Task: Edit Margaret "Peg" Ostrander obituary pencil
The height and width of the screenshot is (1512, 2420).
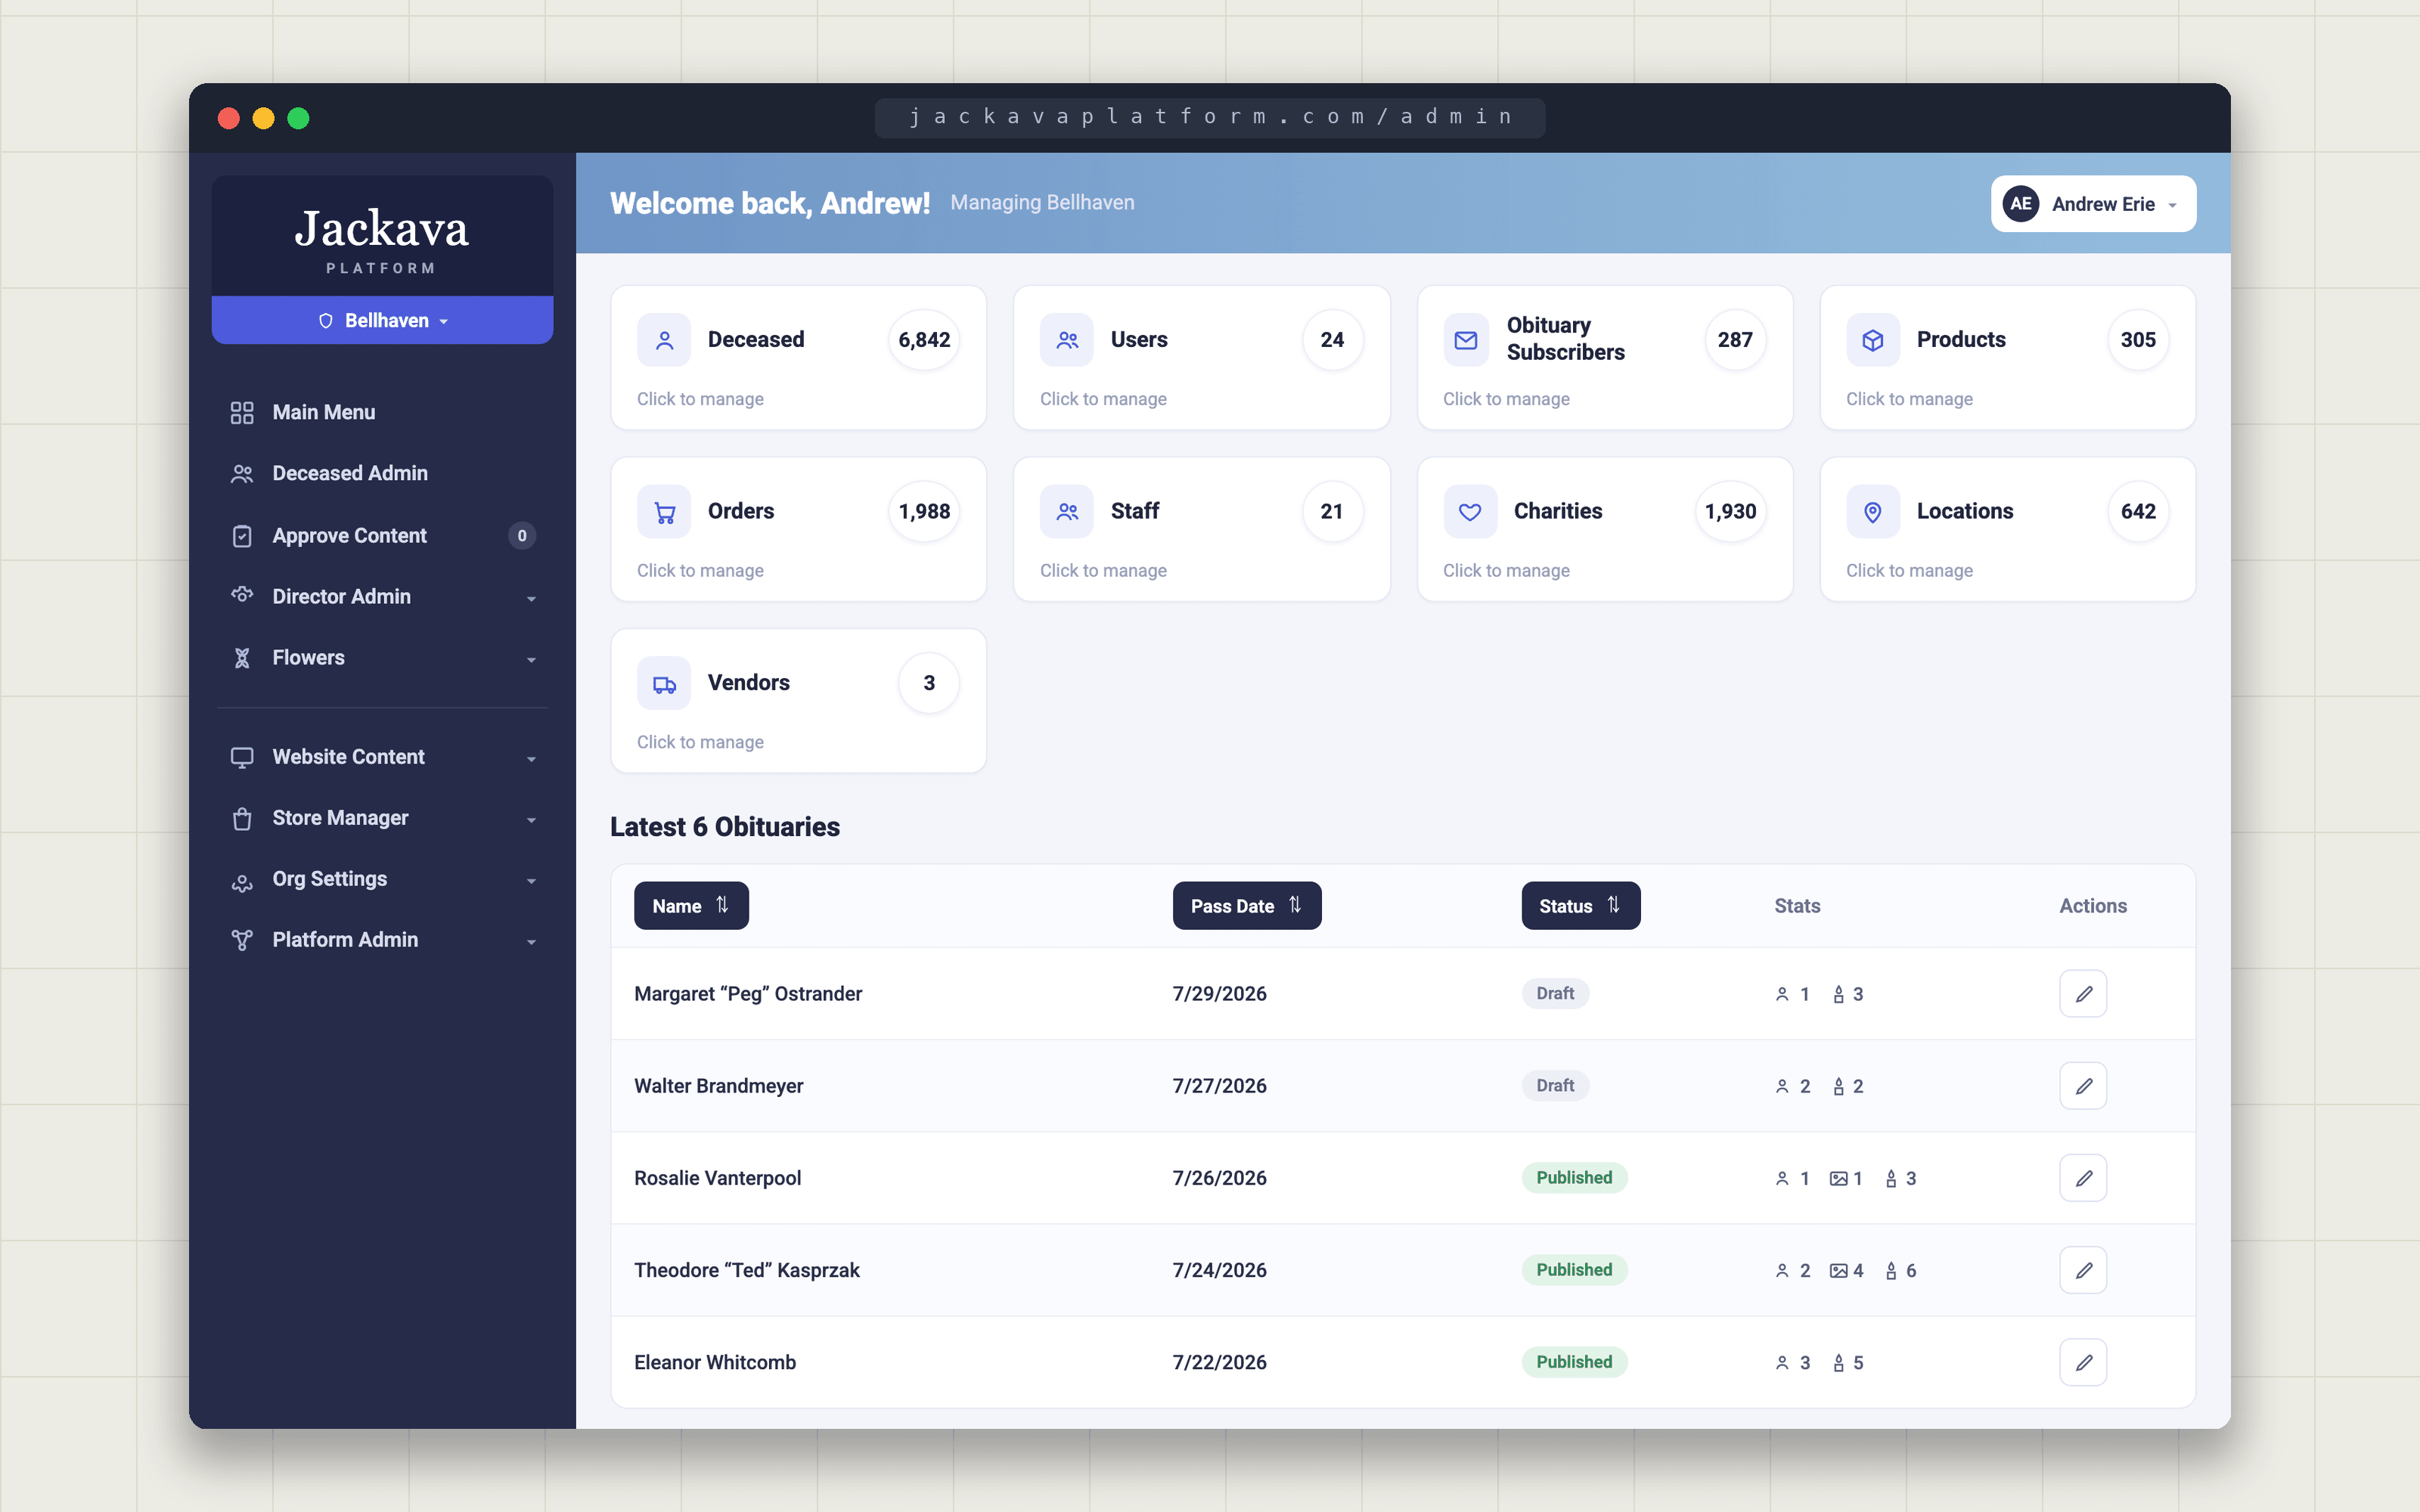Action: pos(2083,994)
